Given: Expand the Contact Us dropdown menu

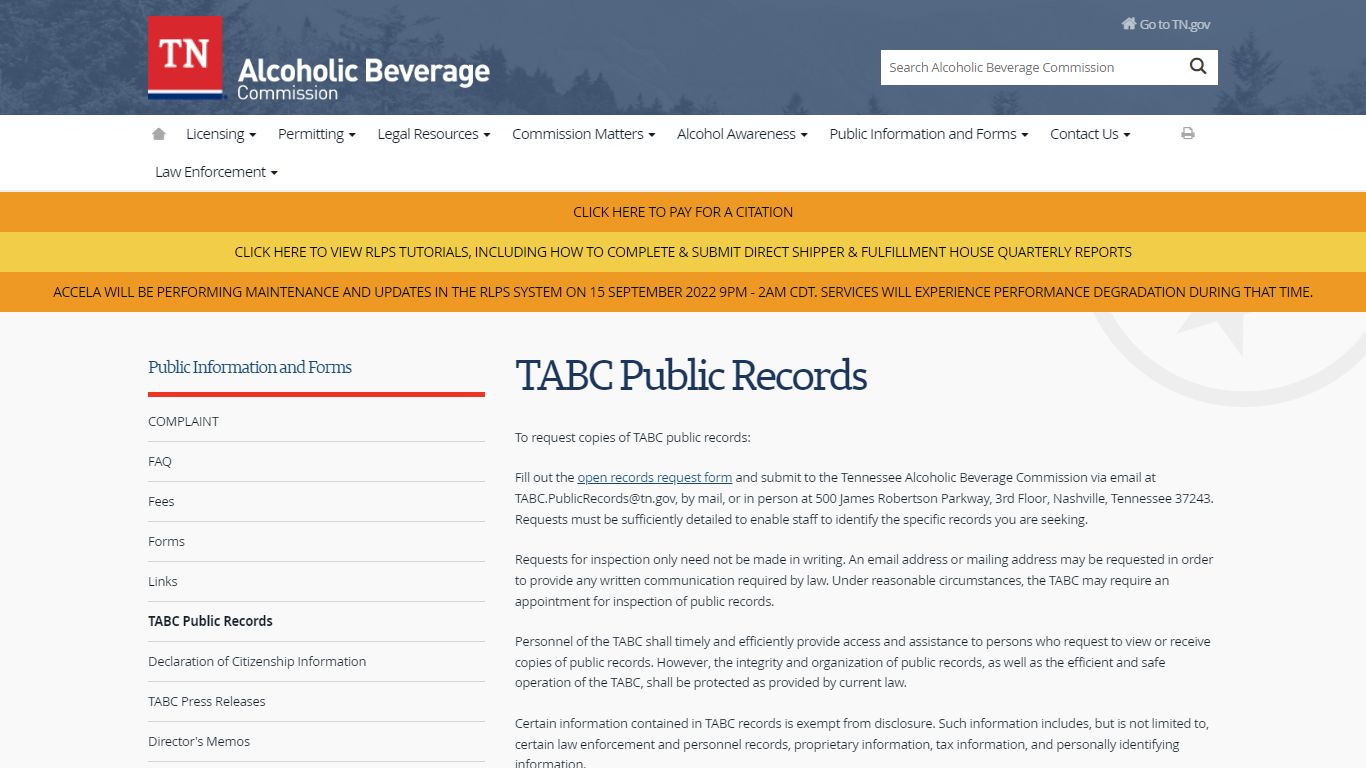Looking at the screenshot, I should [x=1089, y=134].
